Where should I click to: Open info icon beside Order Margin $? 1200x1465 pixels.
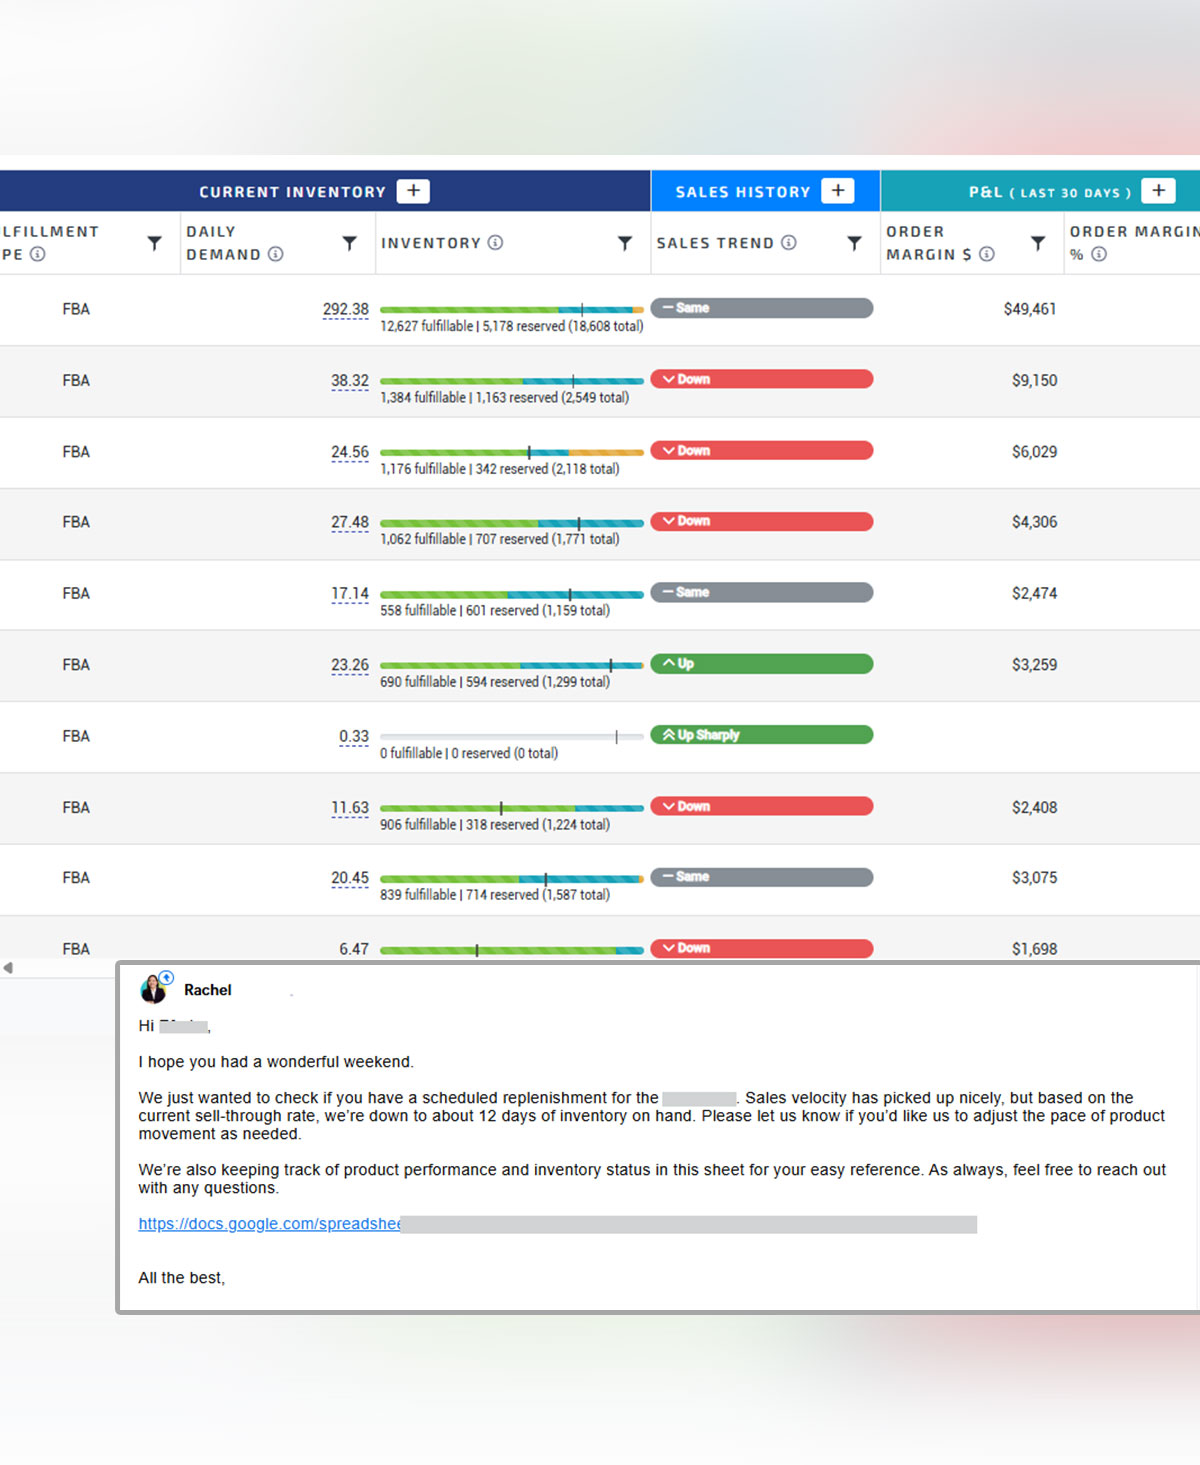(987, 254)
